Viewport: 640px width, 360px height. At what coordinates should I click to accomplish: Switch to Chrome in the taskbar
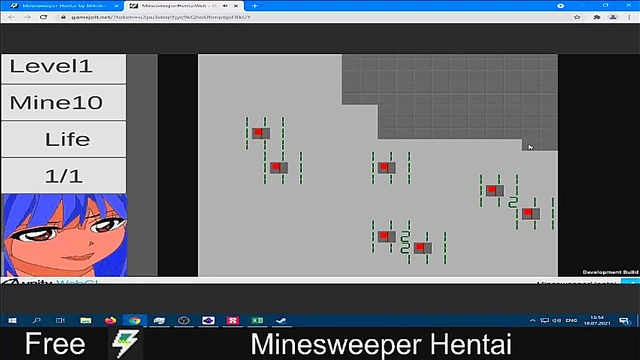tap(135, 320)
